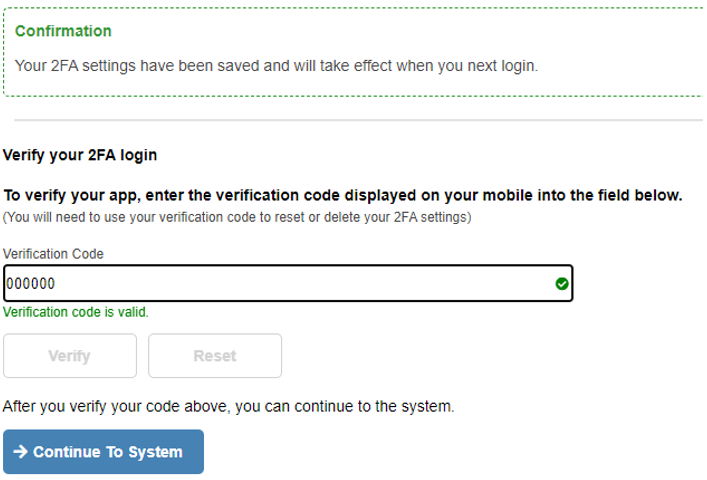The width and height of the screenshot is (707, 480).
Task: Click the arrow icon on Continue To System
Action: coord(20,451)
